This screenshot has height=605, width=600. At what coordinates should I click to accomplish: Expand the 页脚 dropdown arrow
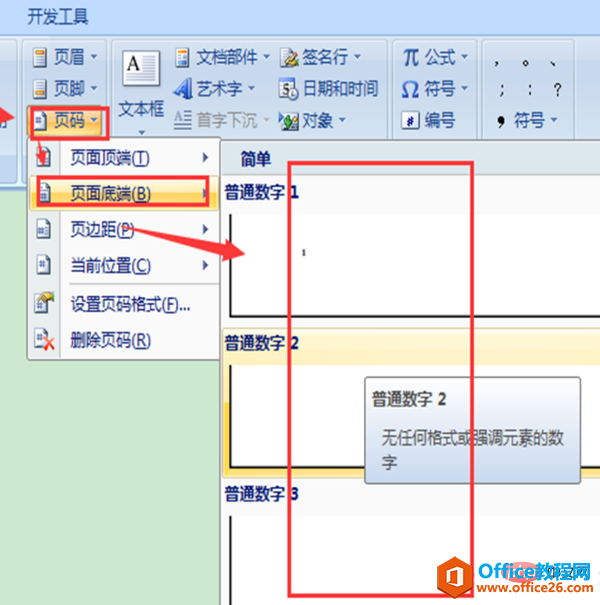pyautogui.click(x=94, y=88)
